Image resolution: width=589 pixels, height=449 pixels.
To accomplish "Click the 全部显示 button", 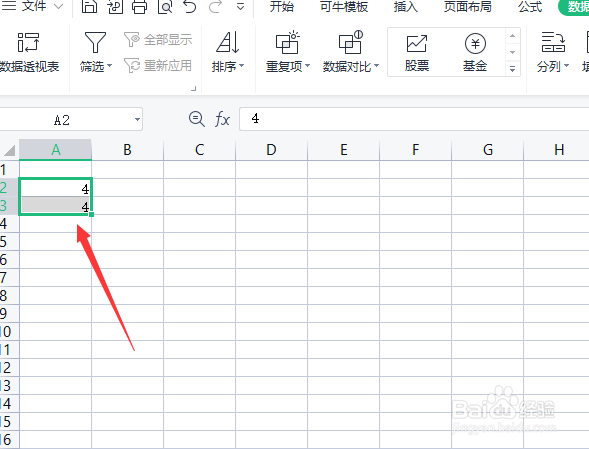I will [158, 39].
